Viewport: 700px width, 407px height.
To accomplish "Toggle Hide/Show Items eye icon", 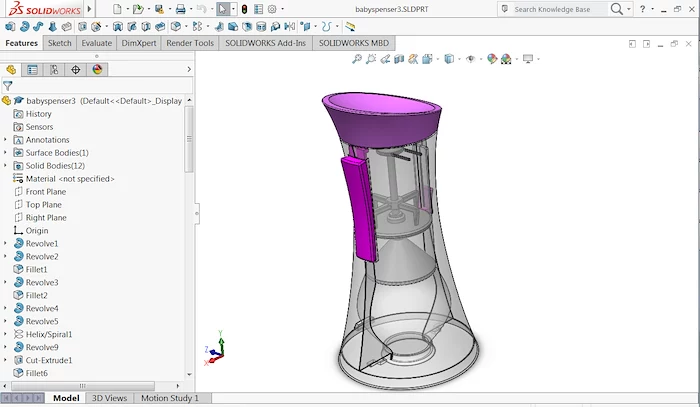I will [470, 59].
